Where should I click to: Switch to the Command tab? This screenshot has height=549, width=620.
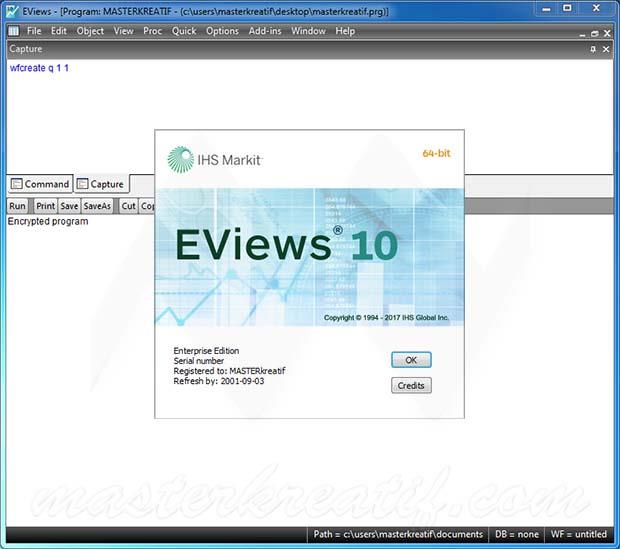coord(40,184)
